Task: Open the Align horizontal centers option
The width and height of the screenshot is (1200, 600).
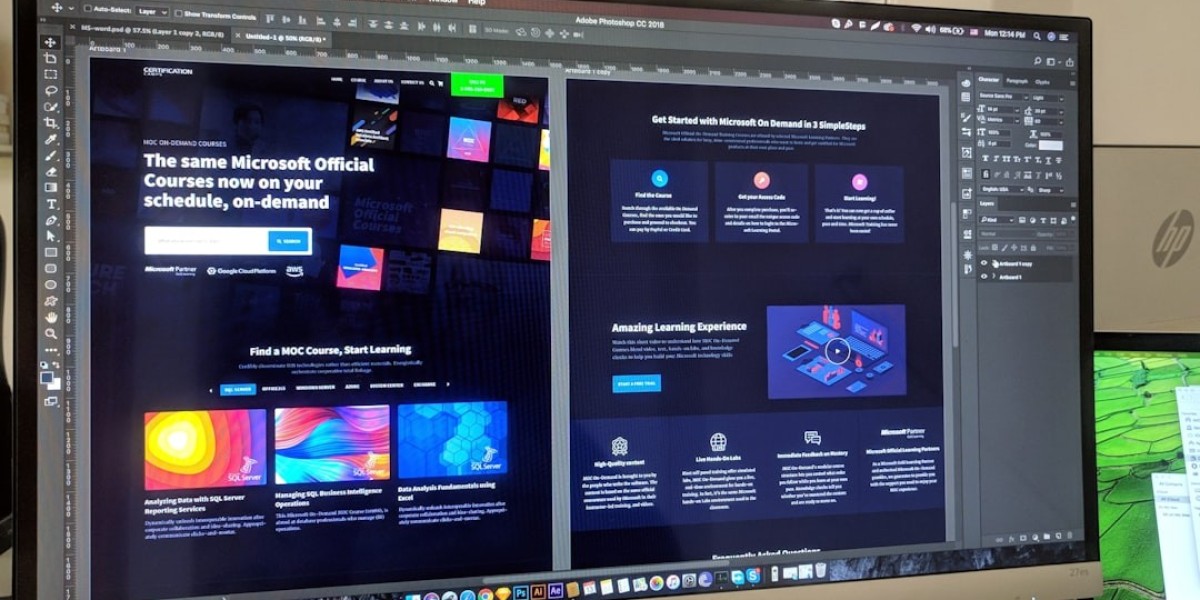Action: [x=287, y=18]
